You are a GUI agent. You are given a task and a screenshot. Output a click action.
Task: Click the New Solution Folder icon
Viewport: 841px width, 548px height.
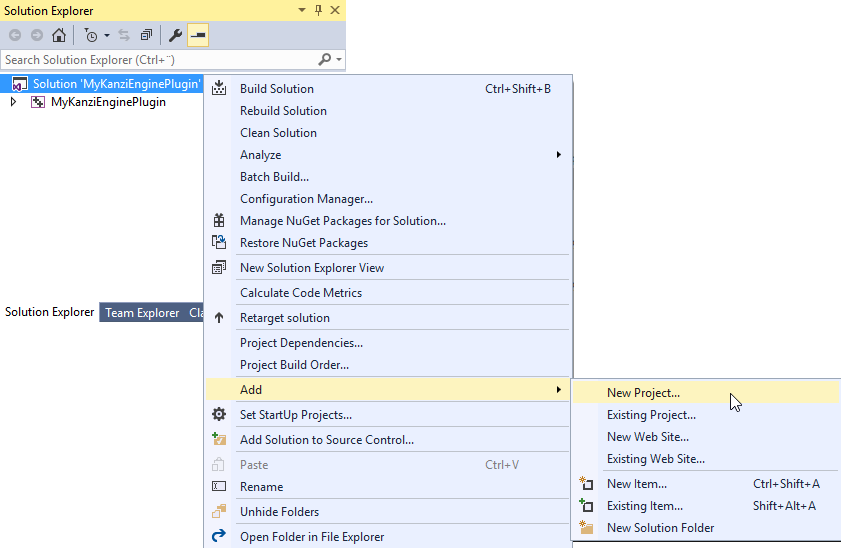point(587,528)
